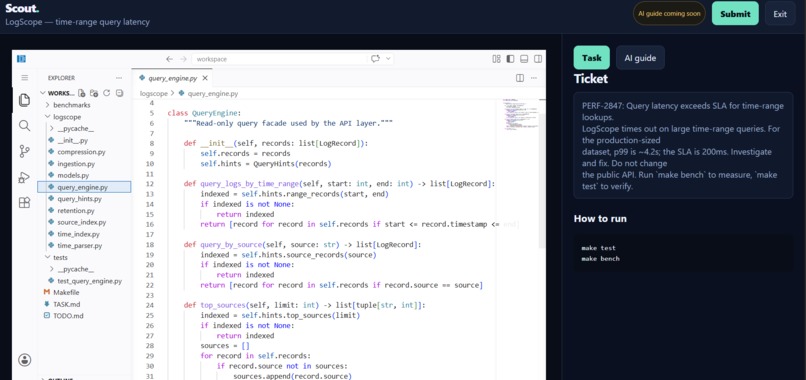This screenshot has height=380, width=806.
Task: Toggle the primary side bar
Action: [x=510, y=59]
